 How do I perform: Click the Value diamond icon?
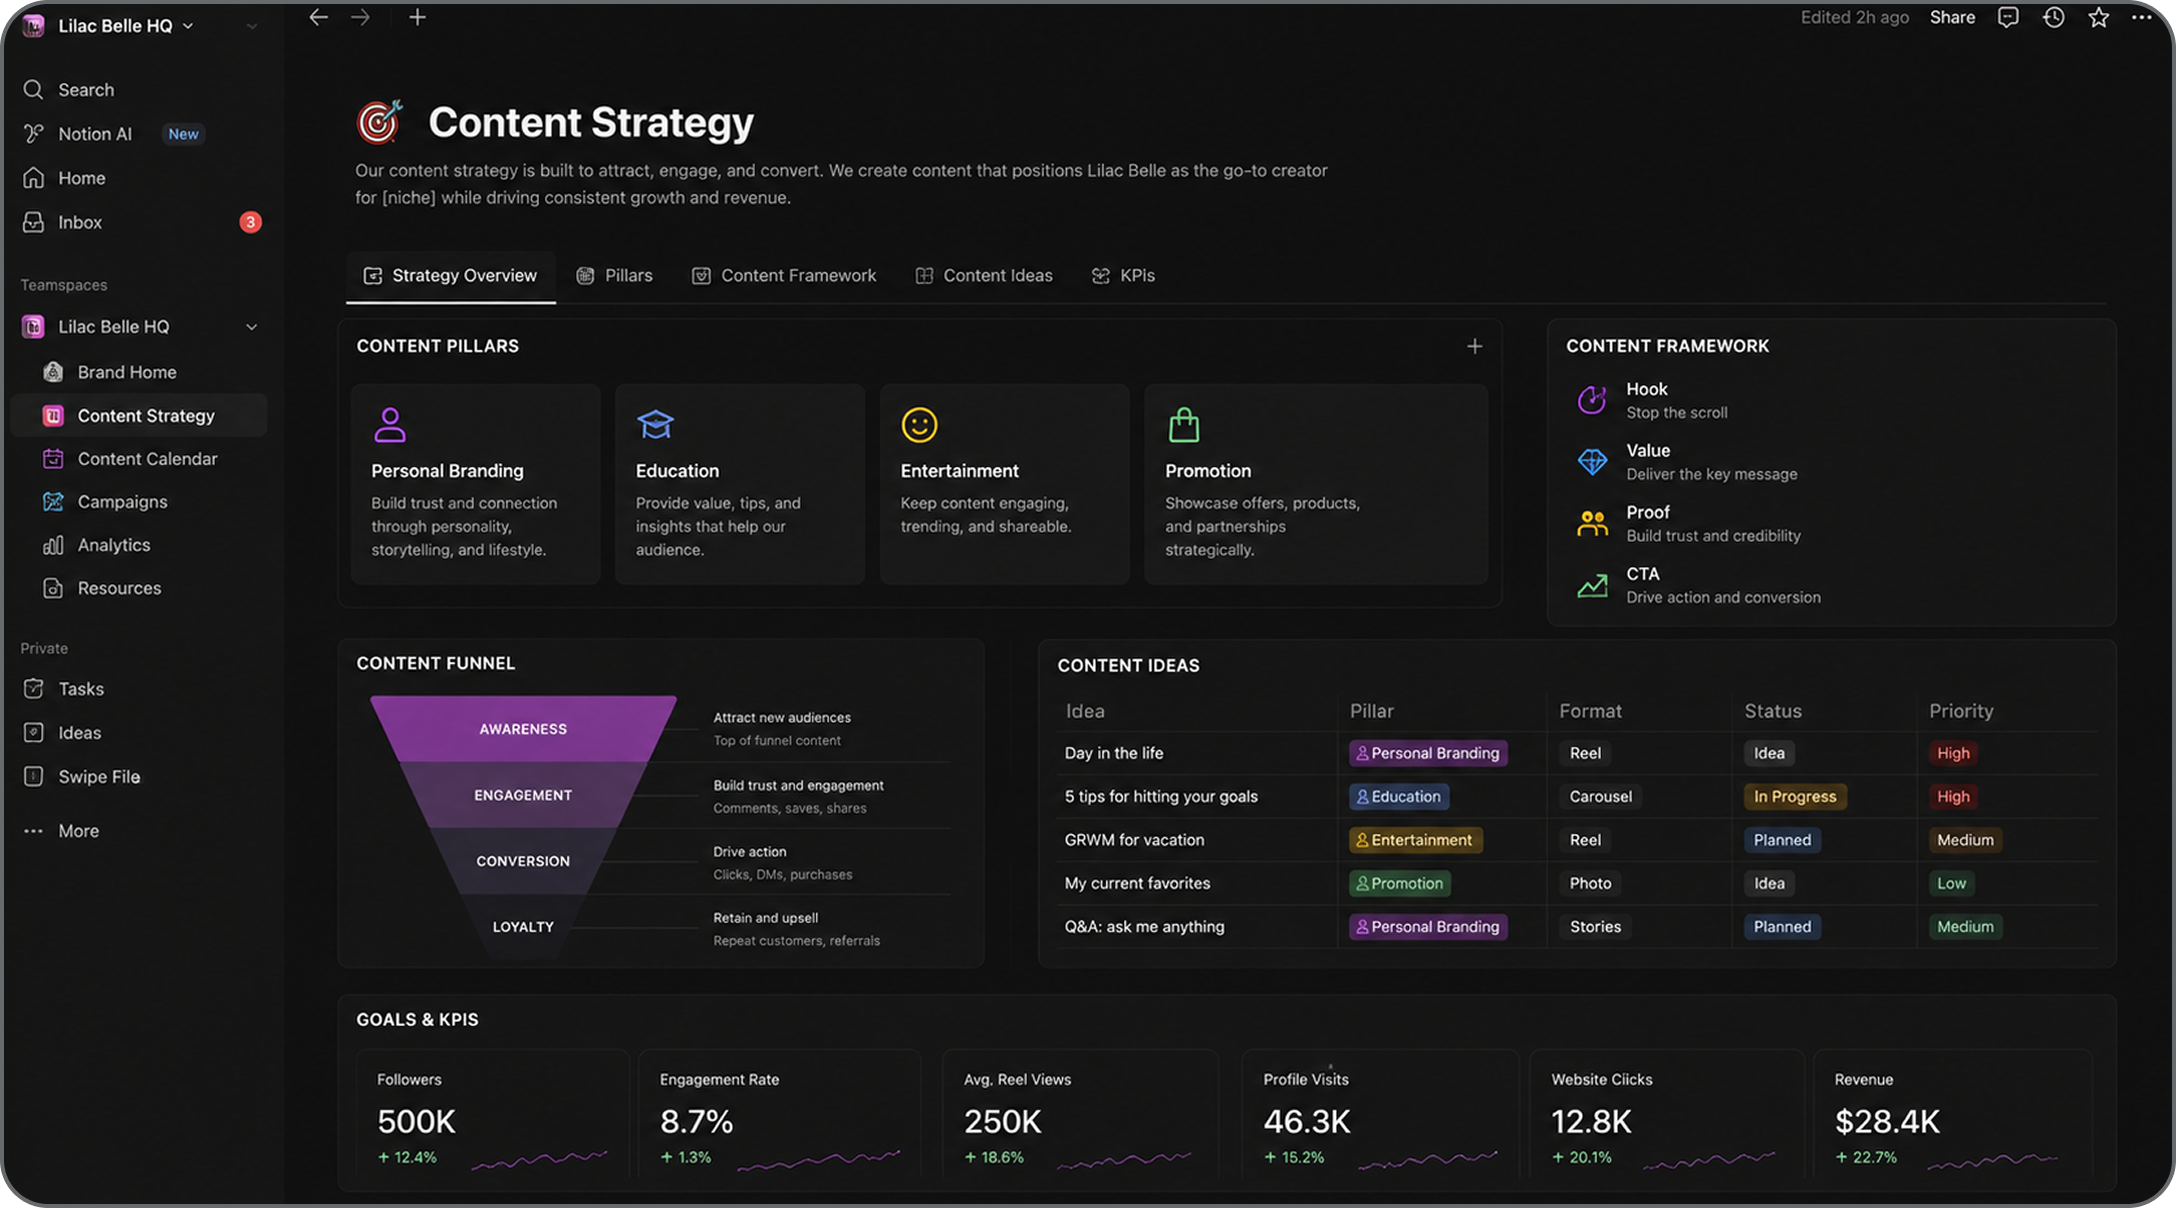click(1592, 461)
